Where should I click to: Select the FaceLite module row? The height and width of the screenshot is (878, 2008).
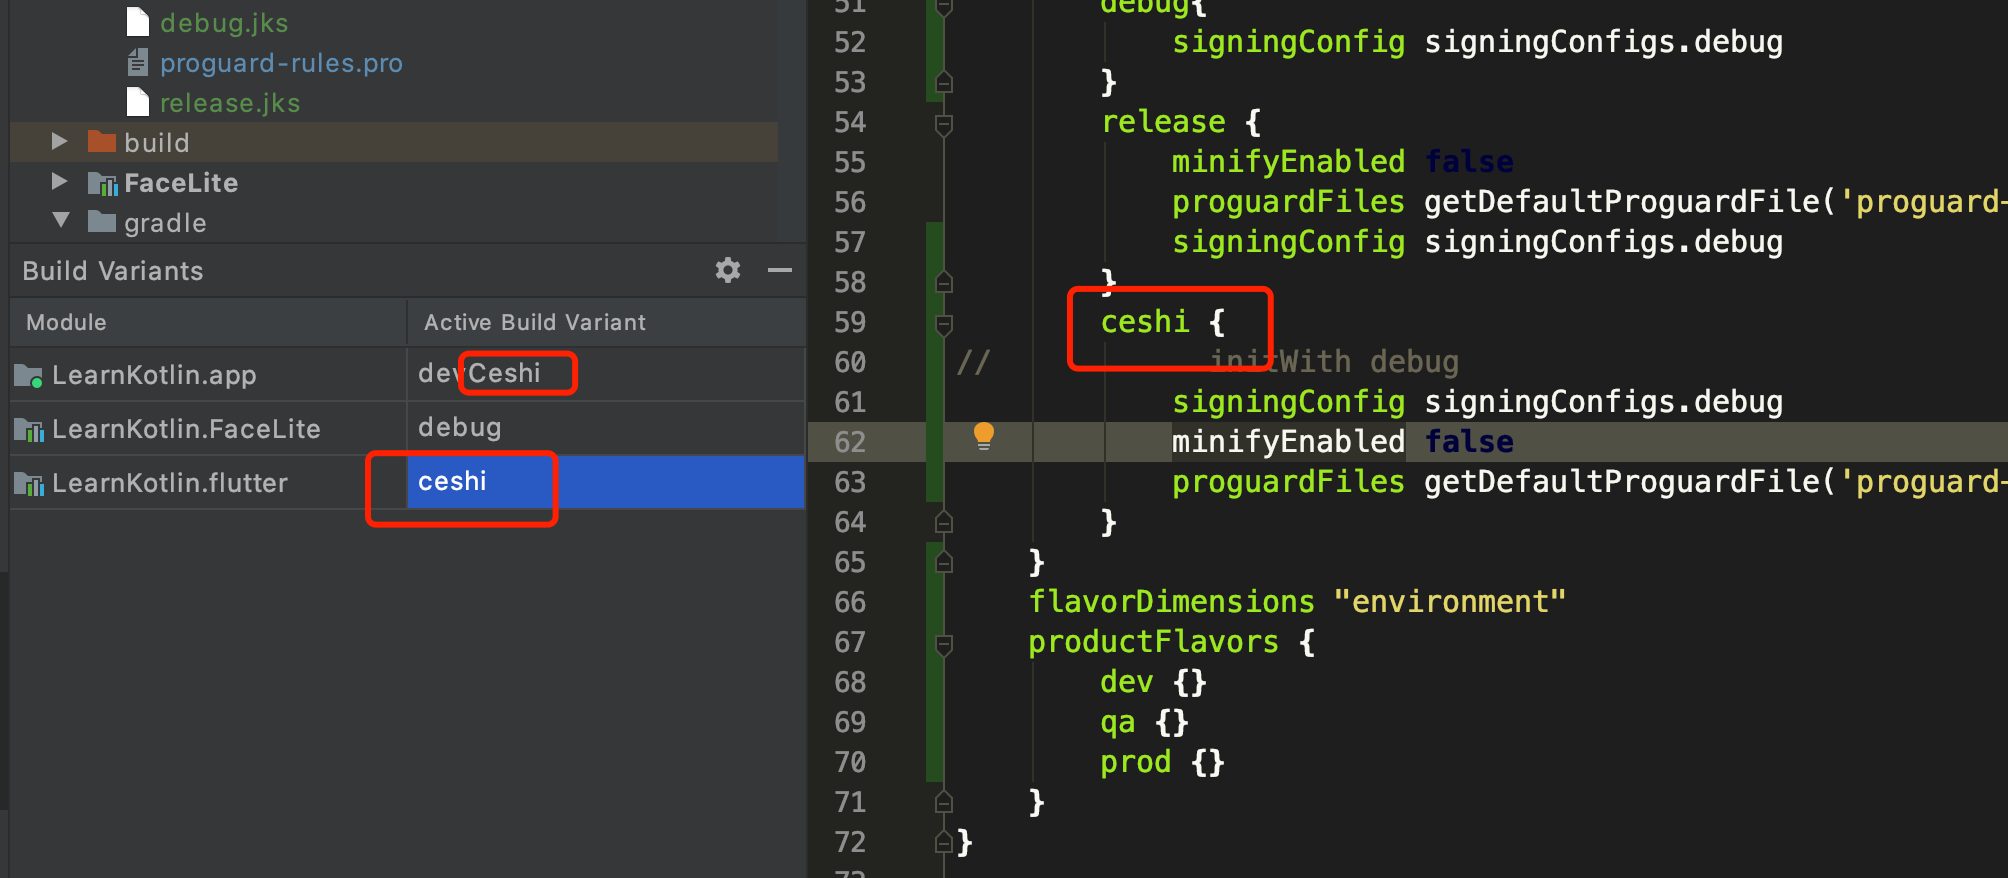394,182
